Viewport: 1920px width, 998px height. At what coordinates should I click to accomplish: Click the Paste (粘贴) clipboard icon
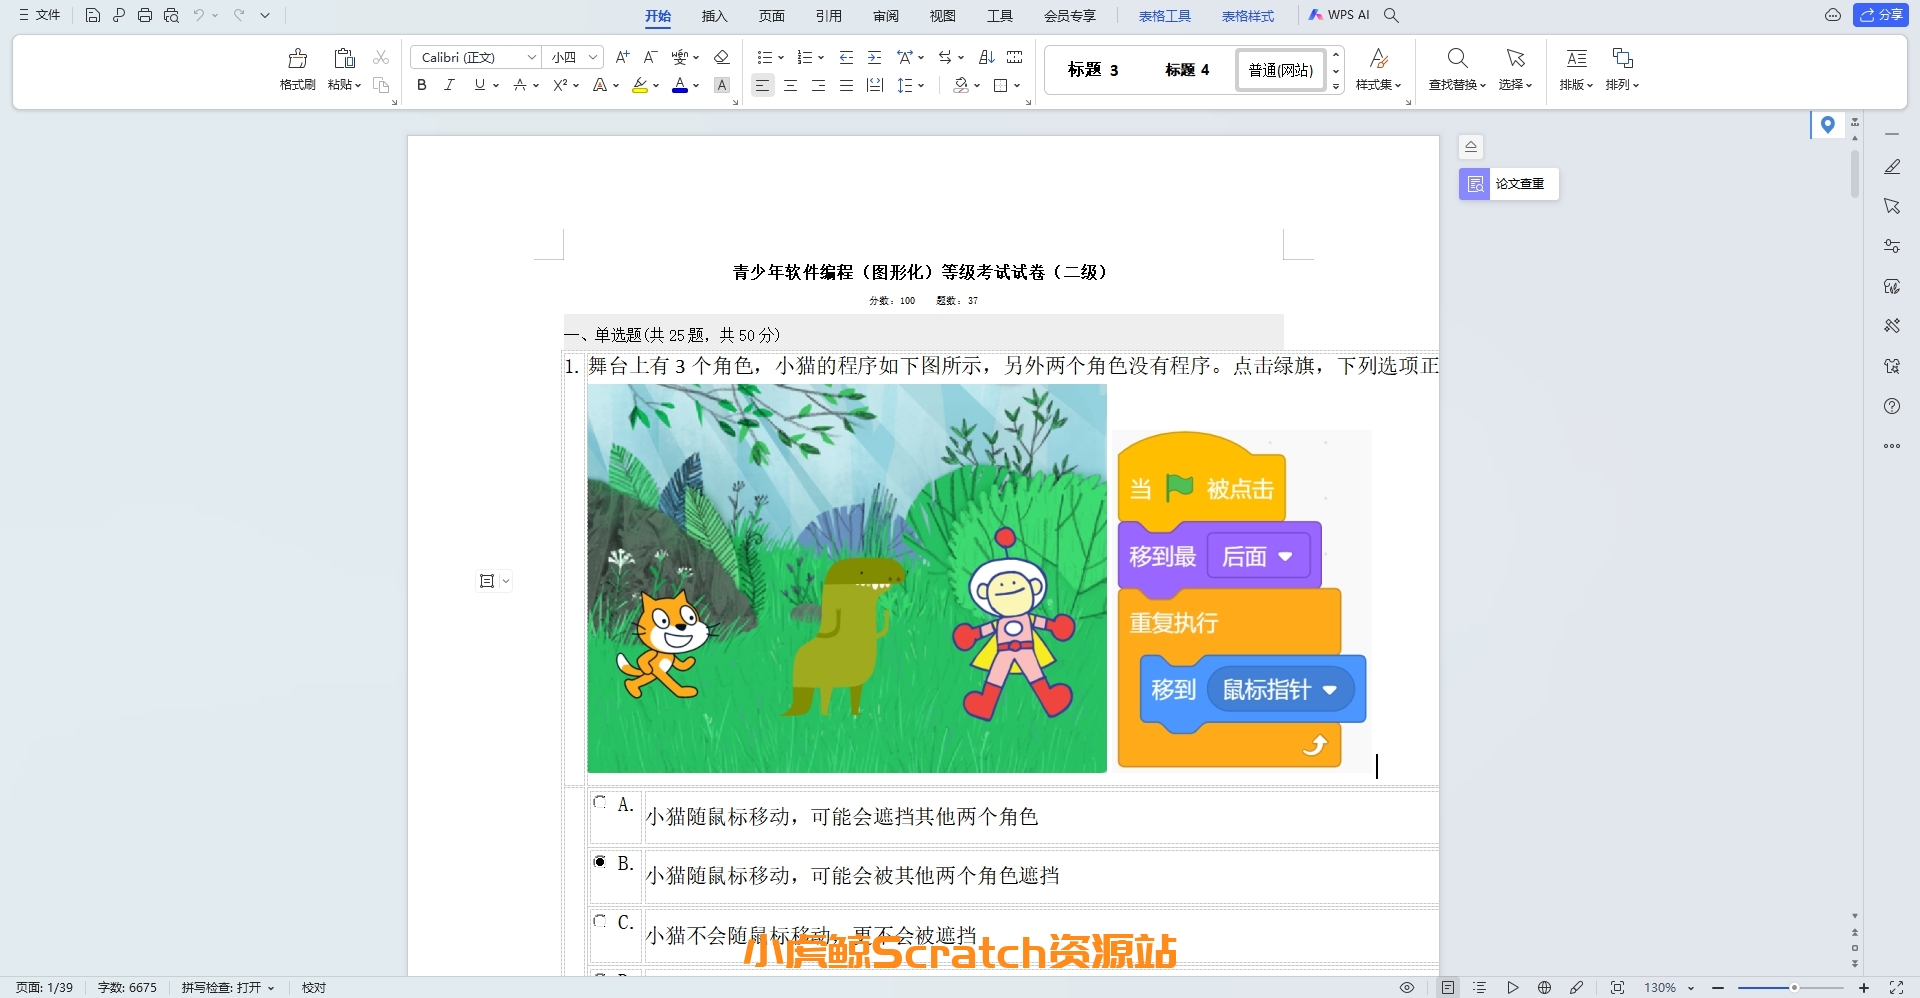click(344, 58)
